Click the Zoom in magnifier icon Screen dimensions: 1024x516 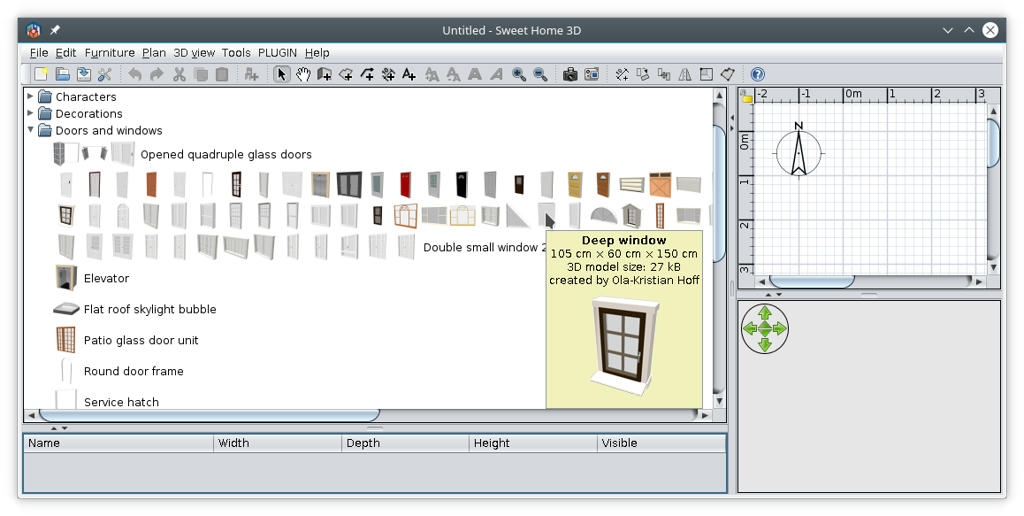pyautogui.click(x=519, y=74)
